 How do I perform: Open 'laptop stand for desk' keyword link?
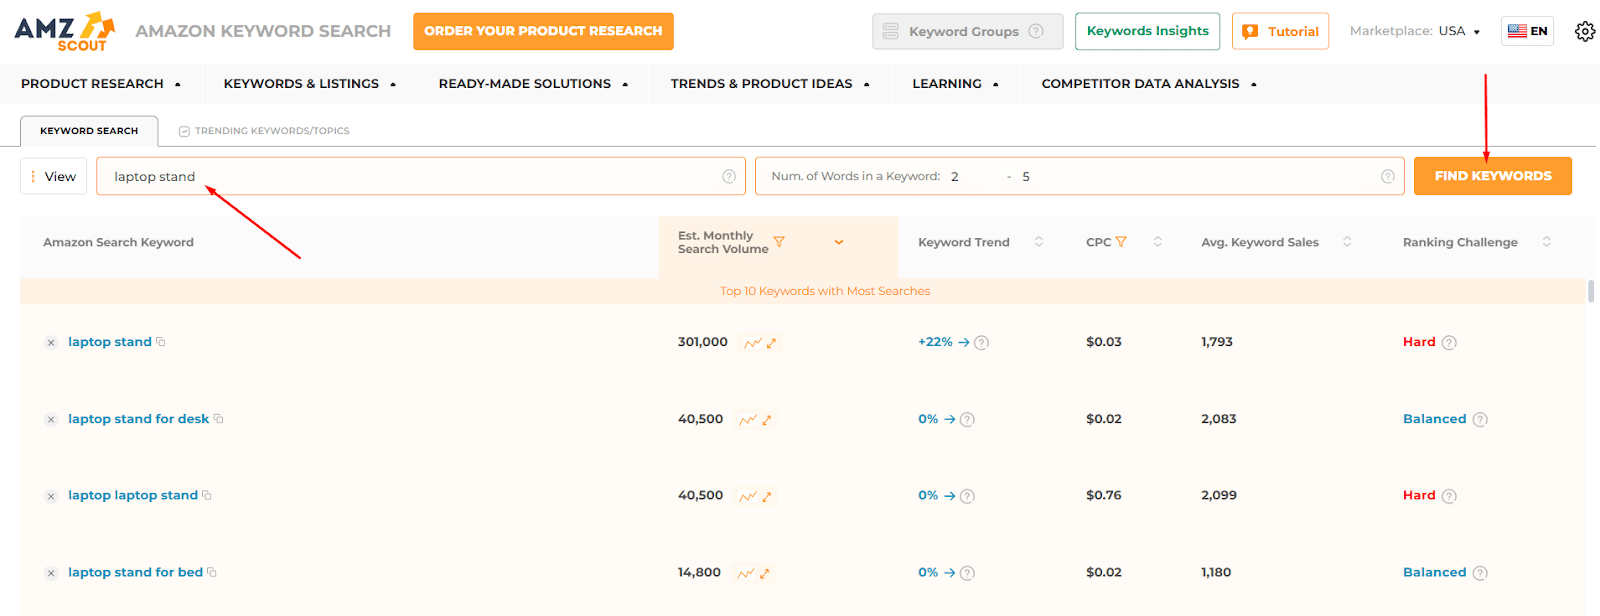[x=139, y=419]
